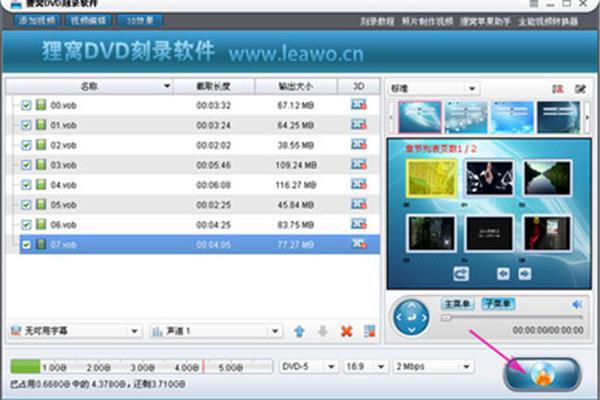Go to previous chapter page arrow
This screenshot has width=600, height=400.
pyautogui.click(x=503, y=274)
